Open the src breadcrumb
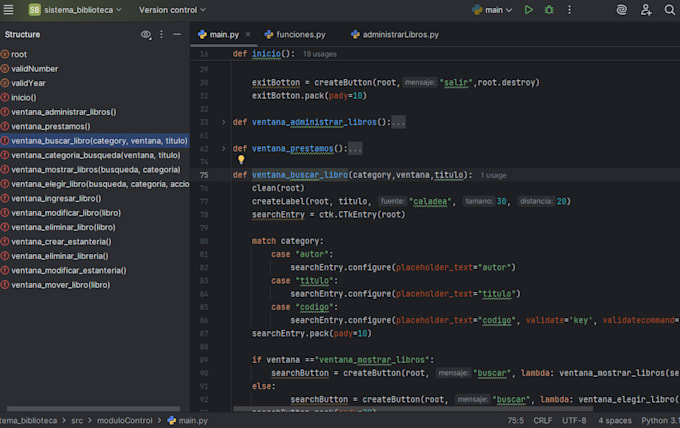680x428 pixels. (77, 420)
